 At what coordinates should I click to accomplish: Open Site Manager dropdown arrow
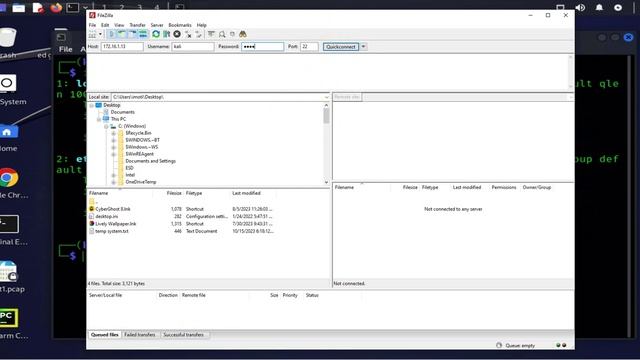point(100,34)
